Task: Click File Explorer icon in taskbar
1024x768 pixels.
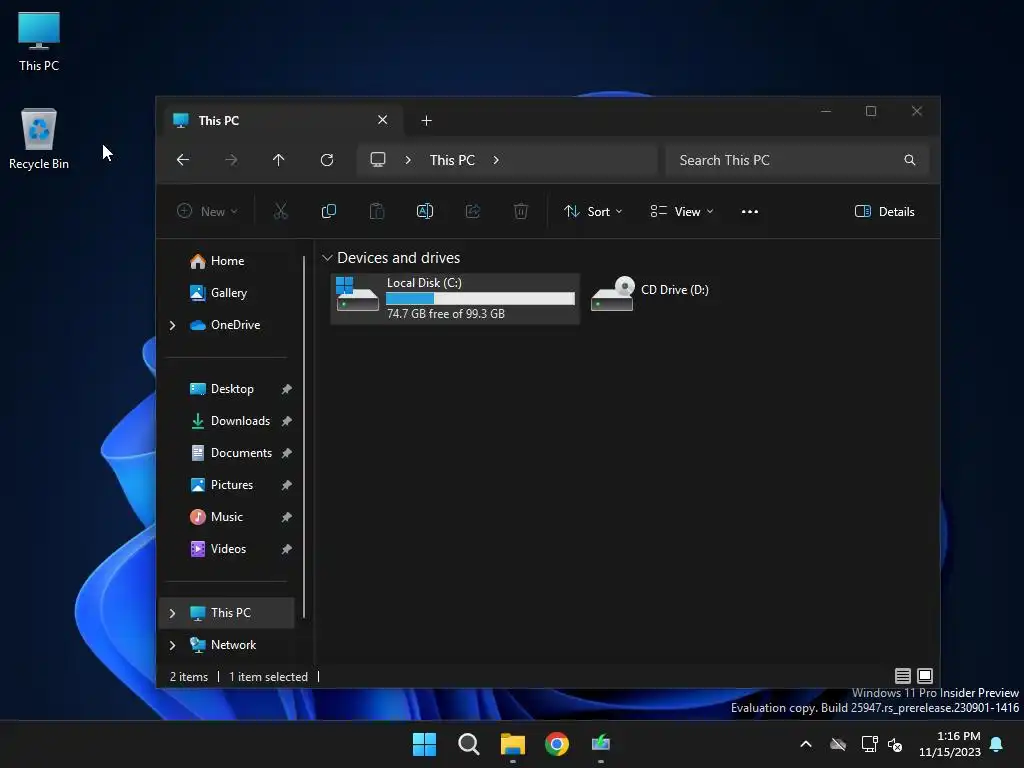Action: tap(513, 744)
